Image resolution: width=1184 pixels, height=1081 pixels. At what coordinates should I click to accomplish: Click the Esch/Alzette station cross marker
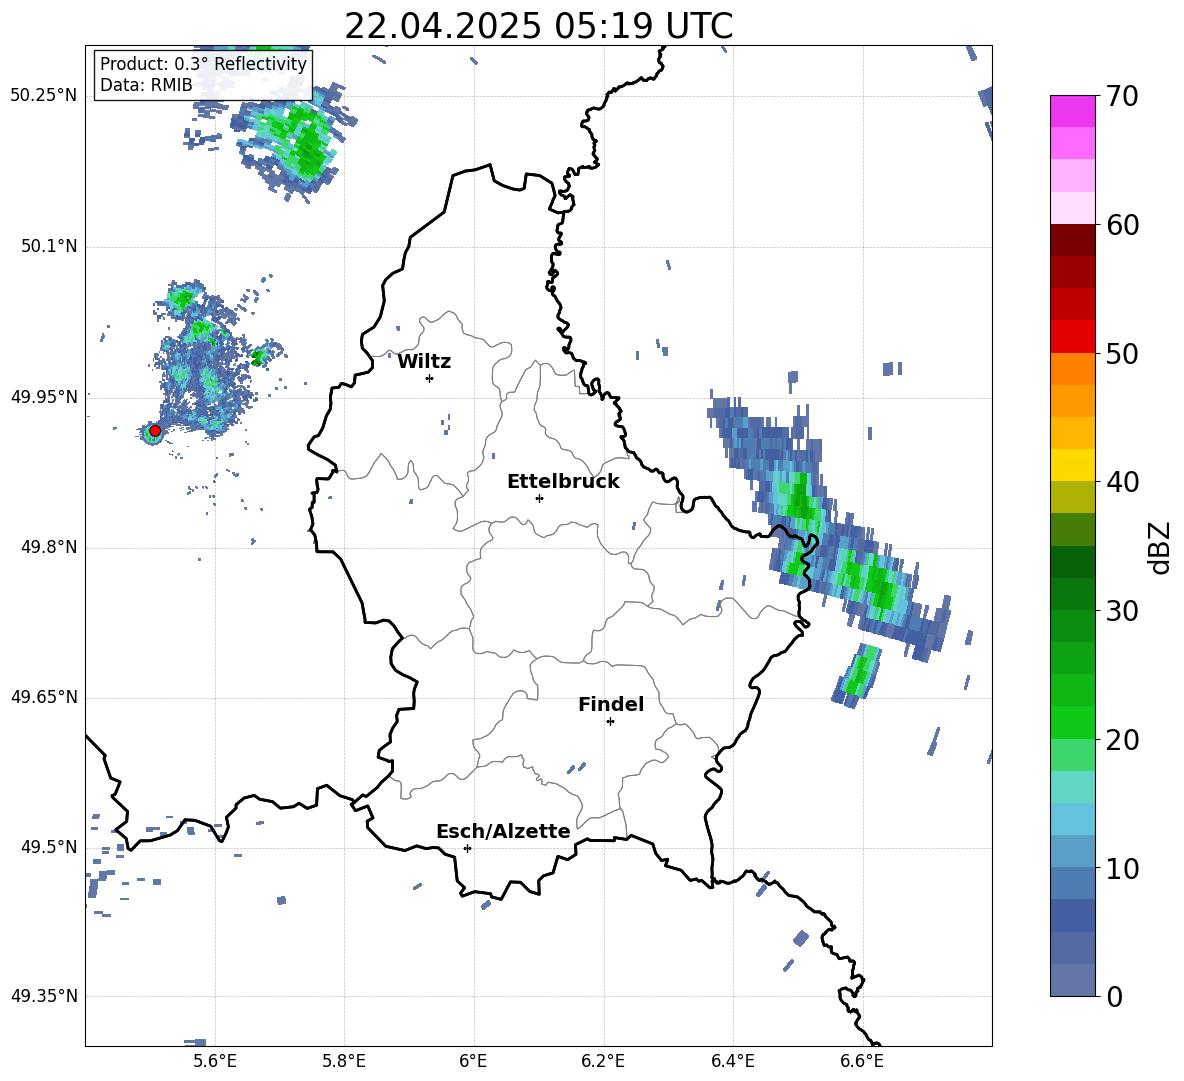467,848
